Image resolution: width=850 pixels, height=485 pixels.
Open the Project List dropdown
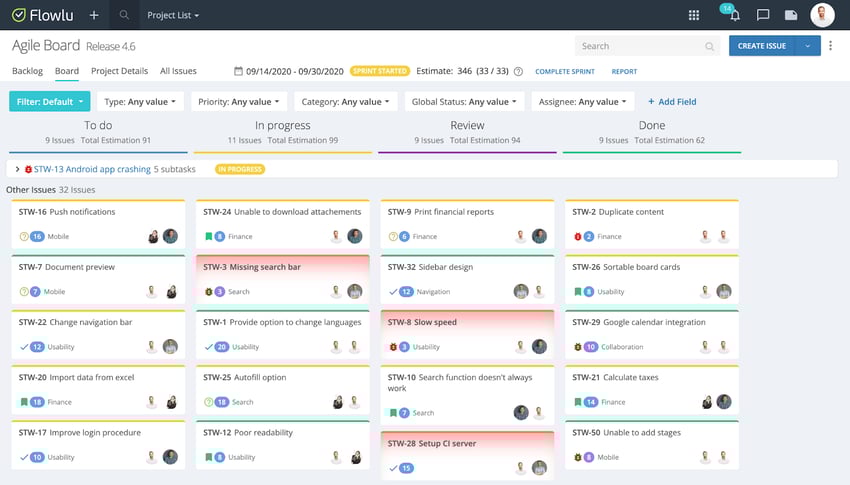(173, 15)
